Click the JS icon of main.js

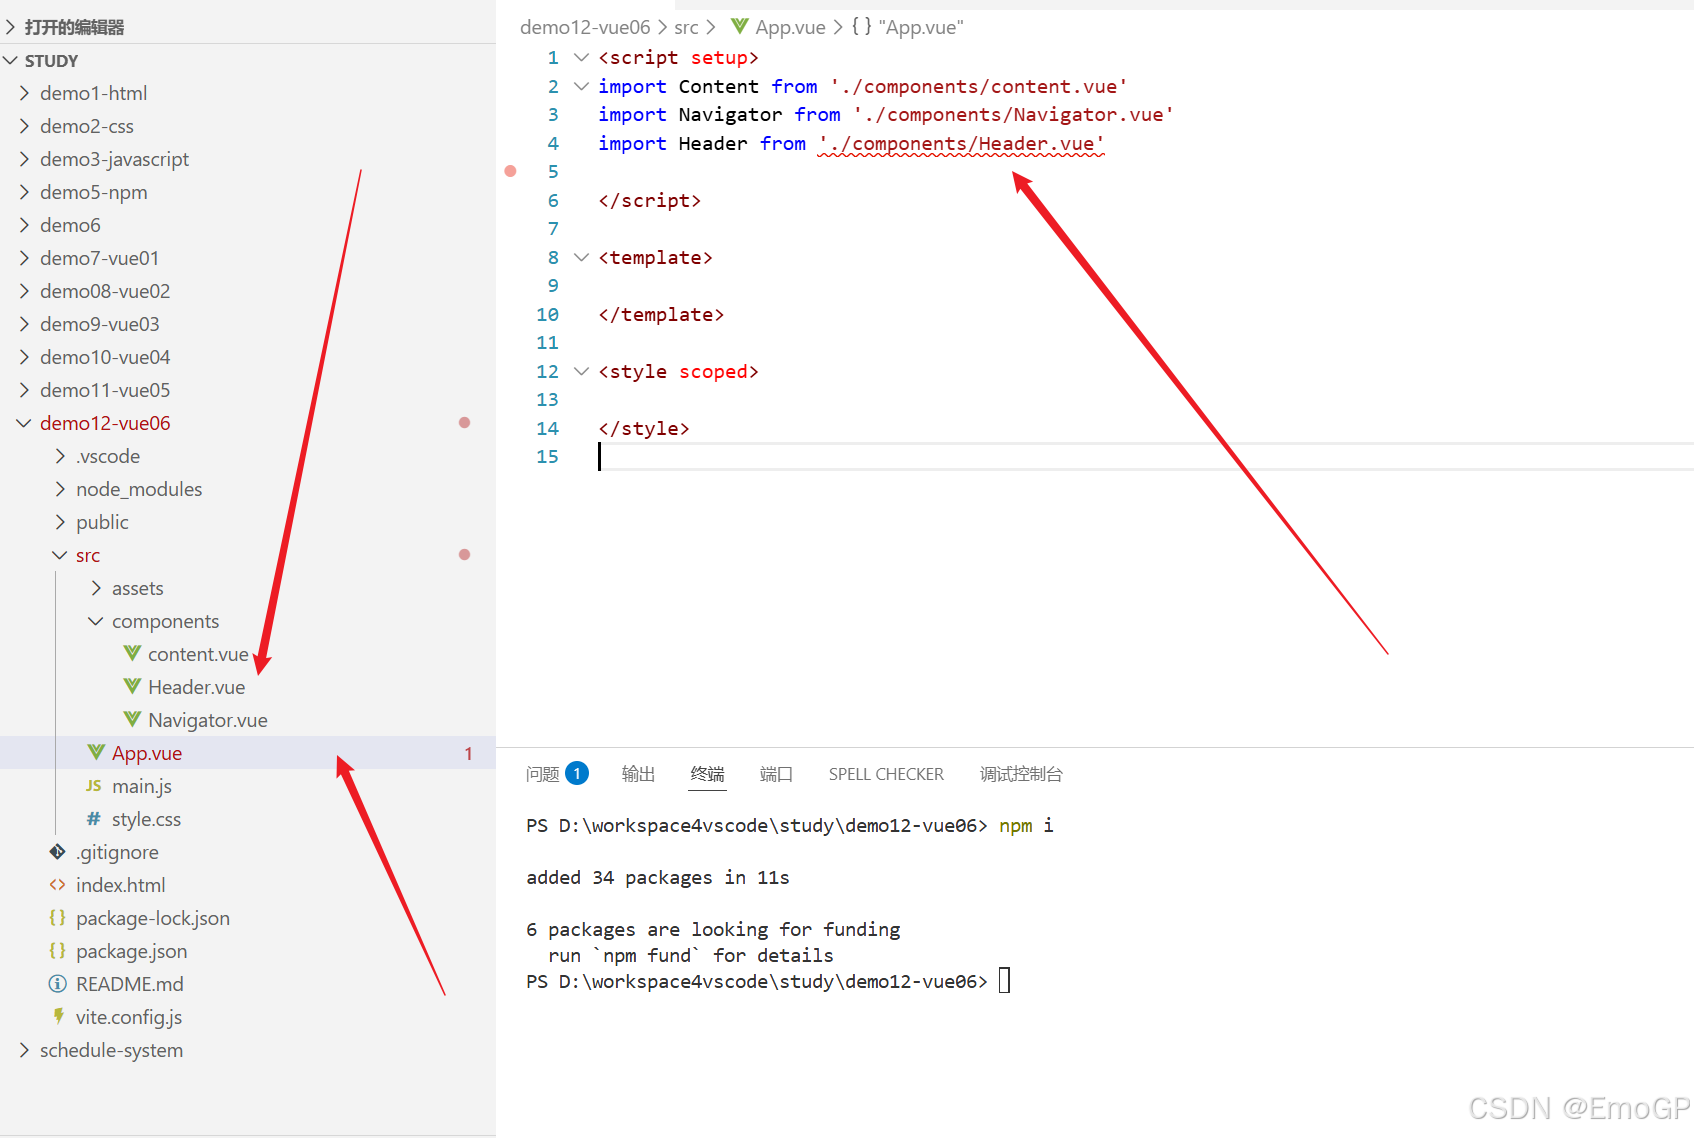[x=94, y=786]
